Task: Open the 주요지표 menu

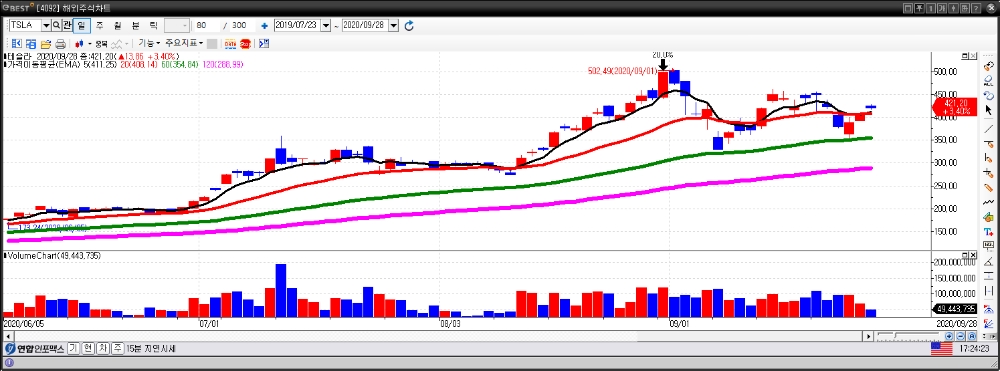Action: coord(184,44)
